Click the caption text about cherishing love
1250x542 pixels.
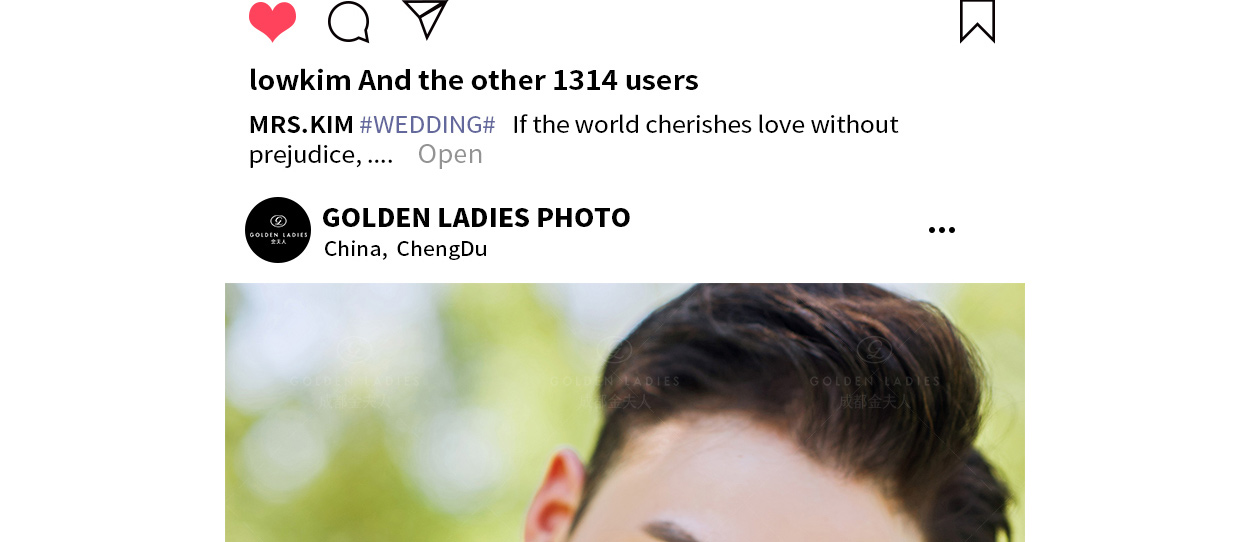[574, 139]
